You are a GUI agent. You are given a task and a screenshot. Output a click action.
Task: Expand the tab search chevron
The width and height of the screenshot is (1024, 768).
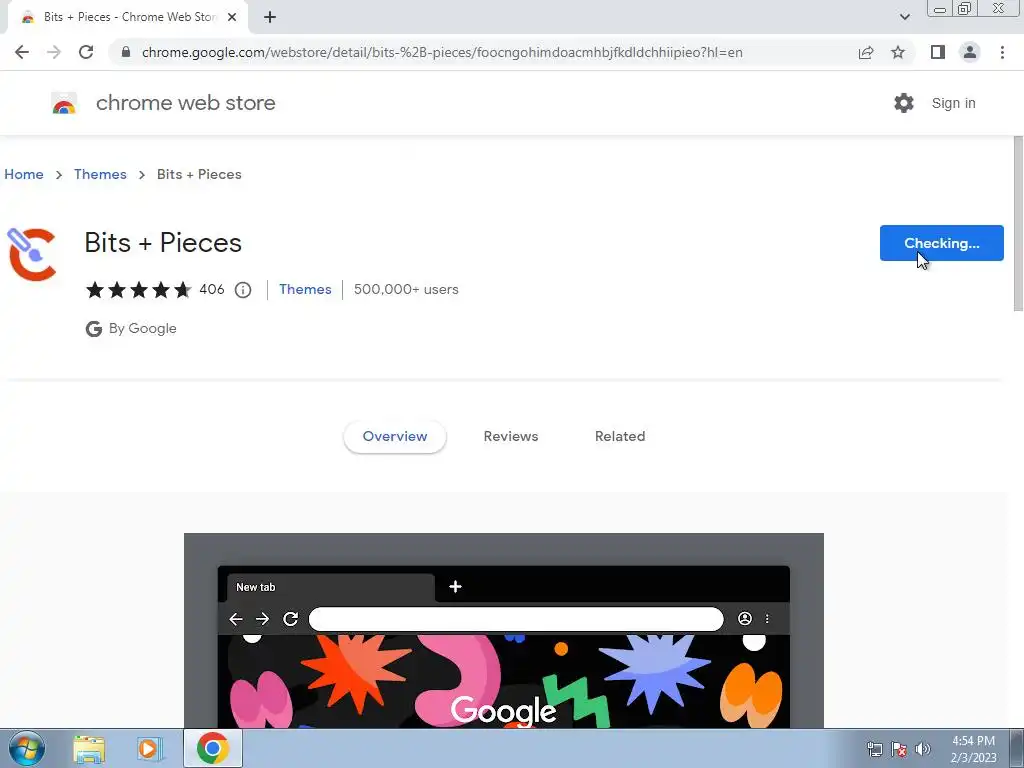[904, 17]
